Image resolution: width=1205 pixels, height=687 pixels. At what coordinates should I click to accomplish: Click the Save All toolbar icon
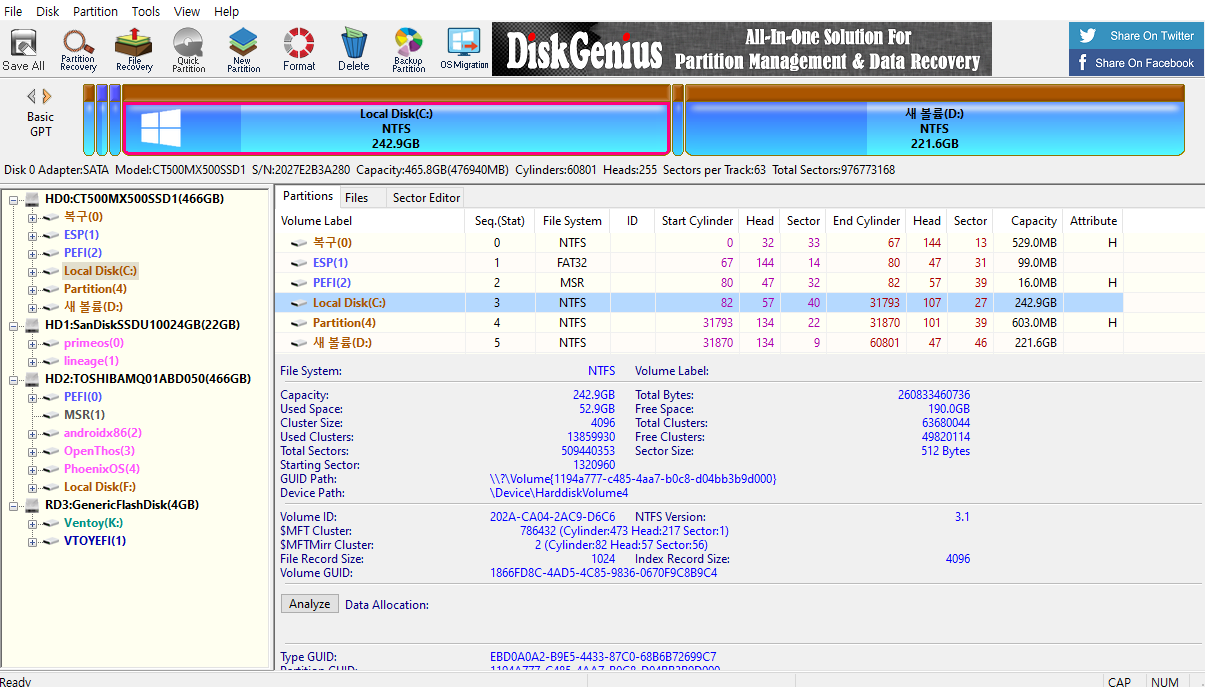click(23, 50)
